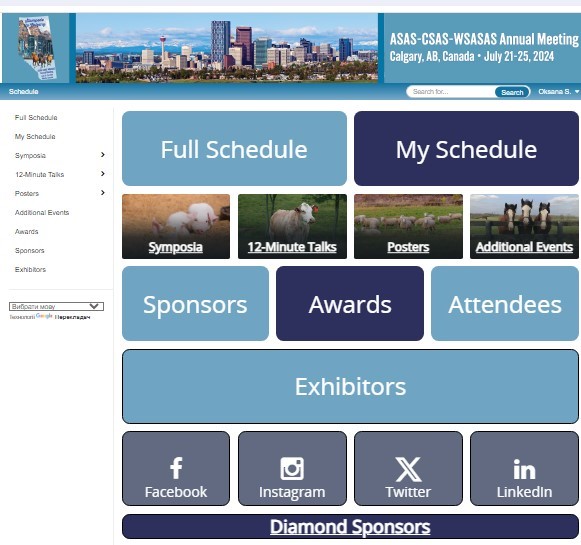Open the Oksana S. user menu

click(x=558, y=92)
